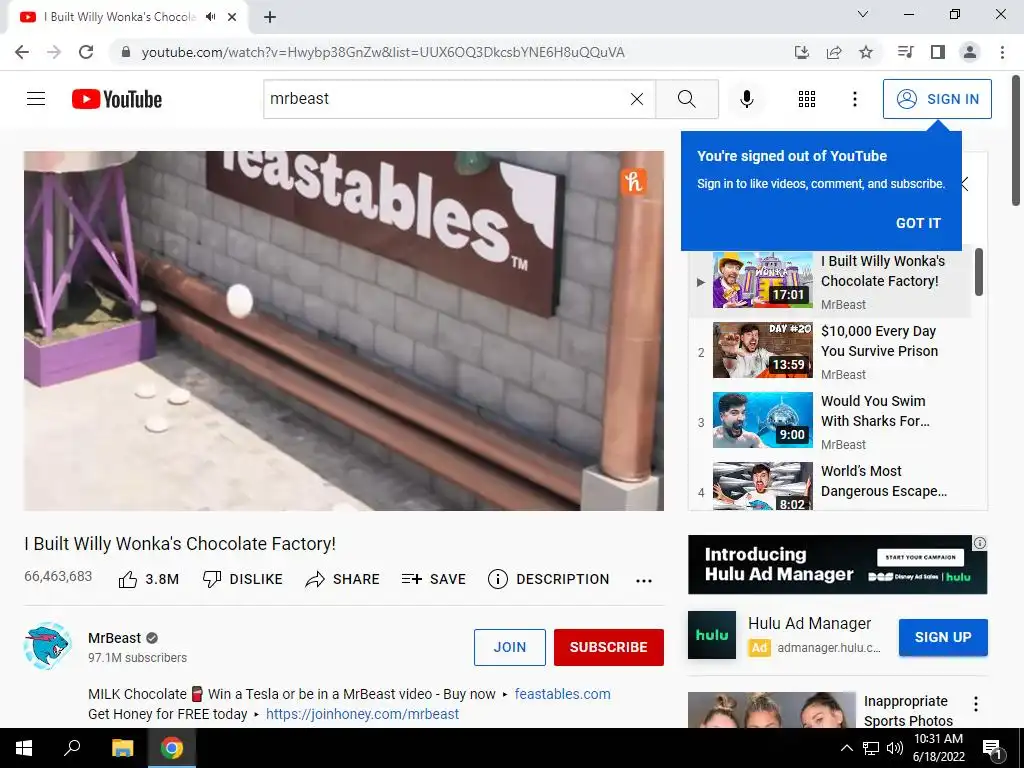The image size is (1024, 768).
Task: Open the YouTube apps grid
Action: pyautogui.click(x=807, y=99)
